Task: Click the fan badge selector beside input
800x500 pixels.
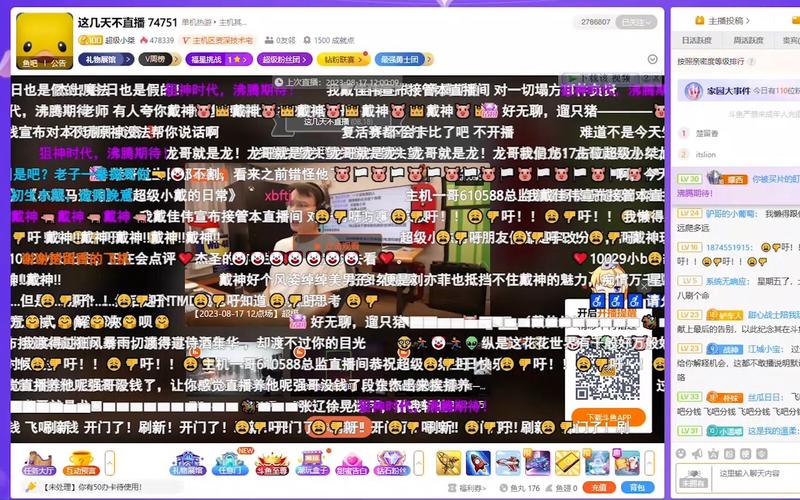Action: [693, 478]
